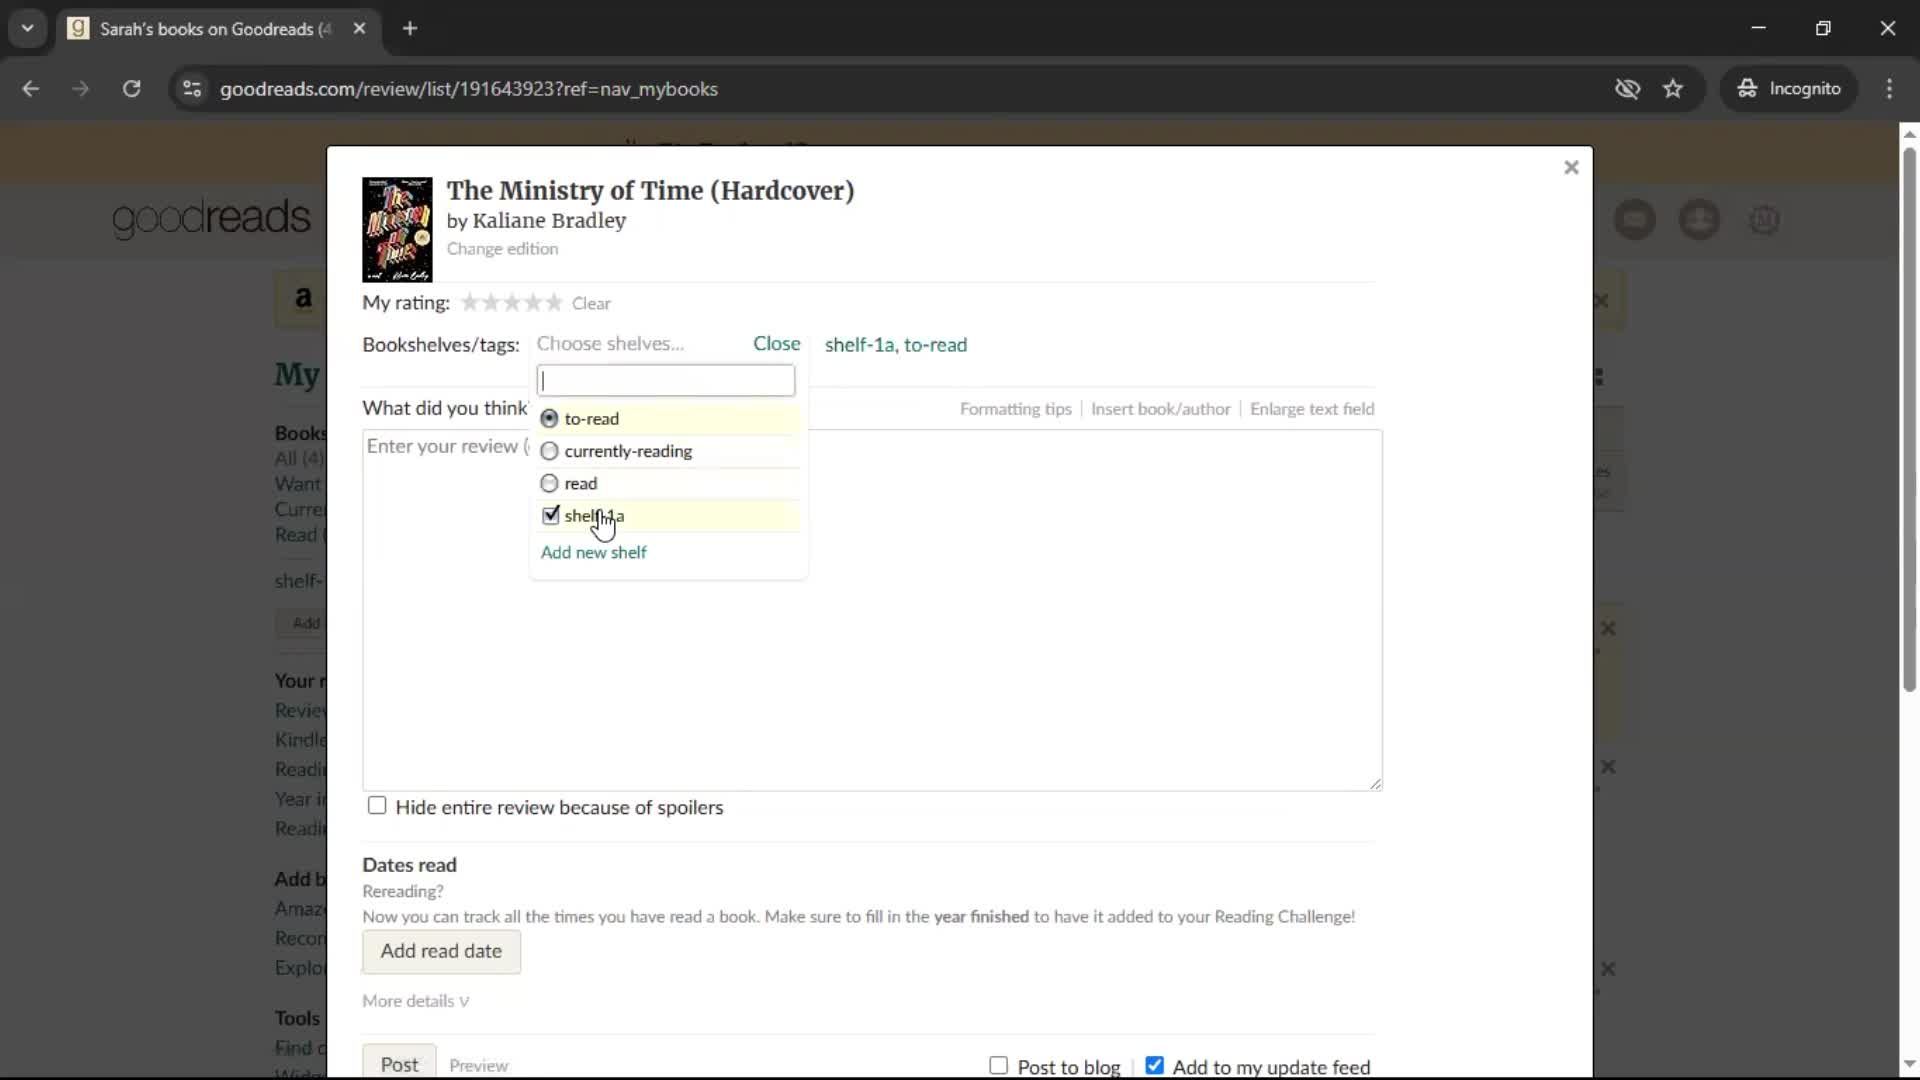1920x1080 pixels.
Task: Click inside the review text area
Action: (x=872, y=610)
